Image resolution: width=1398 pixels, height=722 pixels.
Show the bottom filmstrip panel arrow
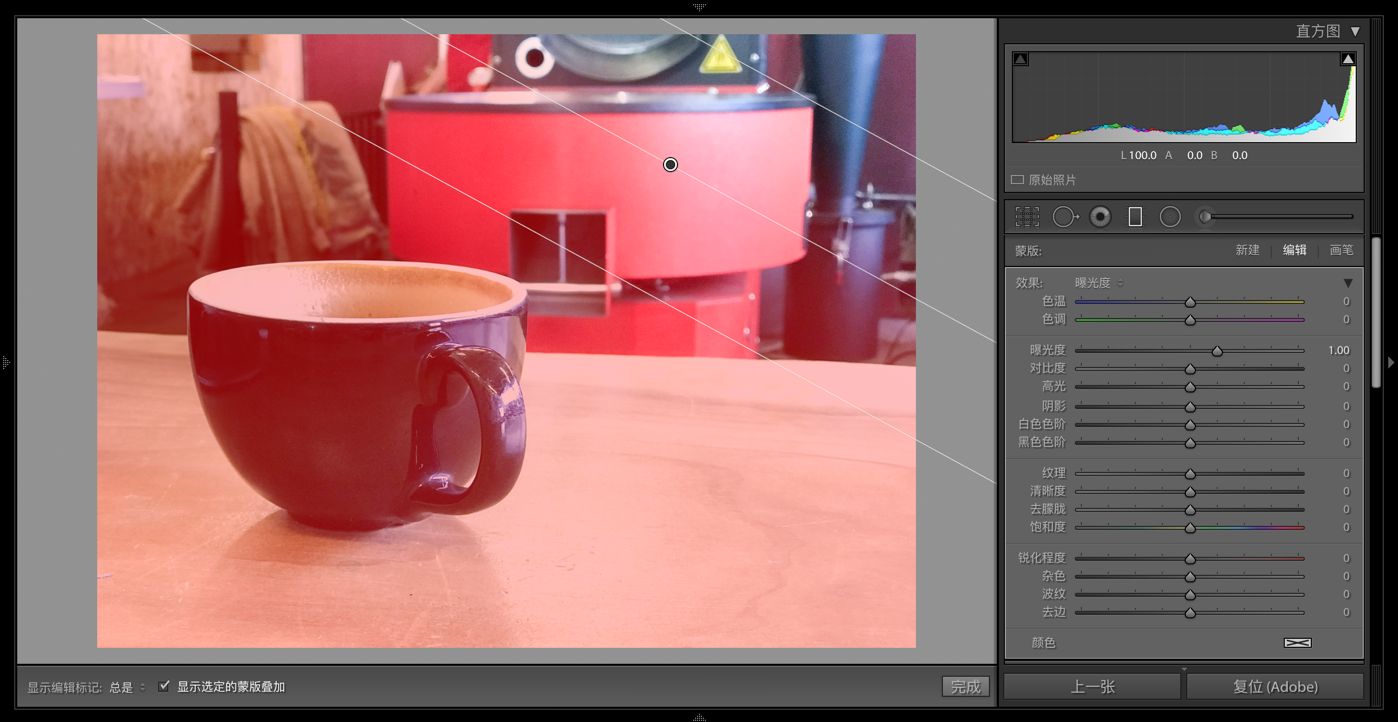click(699, 716)
